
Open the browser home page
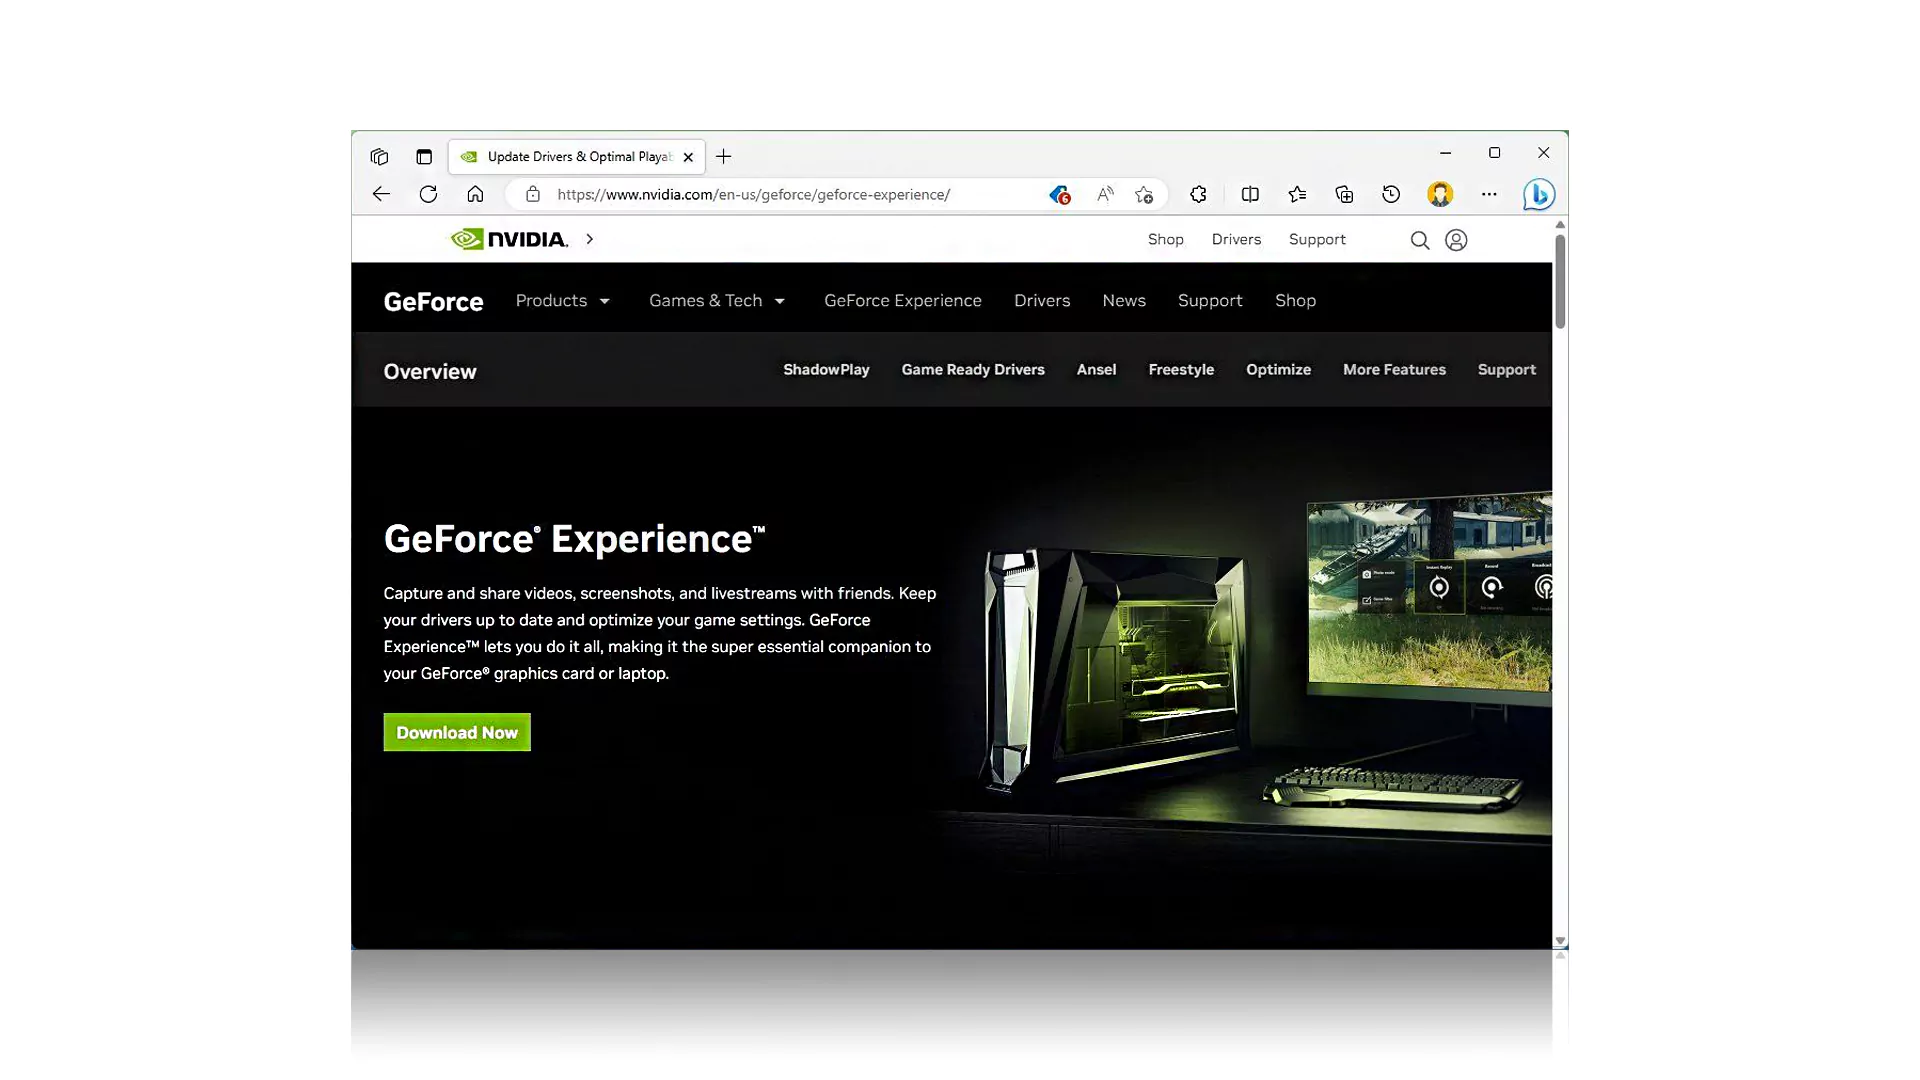click(475, 194)
